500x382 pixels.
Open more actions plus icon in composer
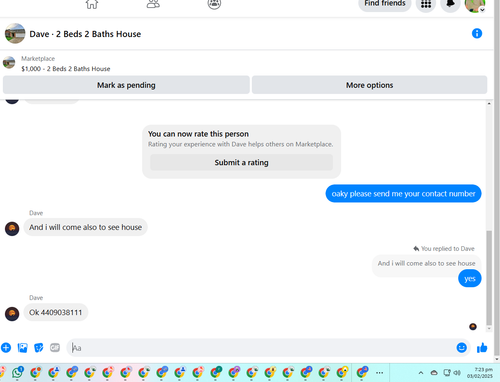[x=6, y=348]
